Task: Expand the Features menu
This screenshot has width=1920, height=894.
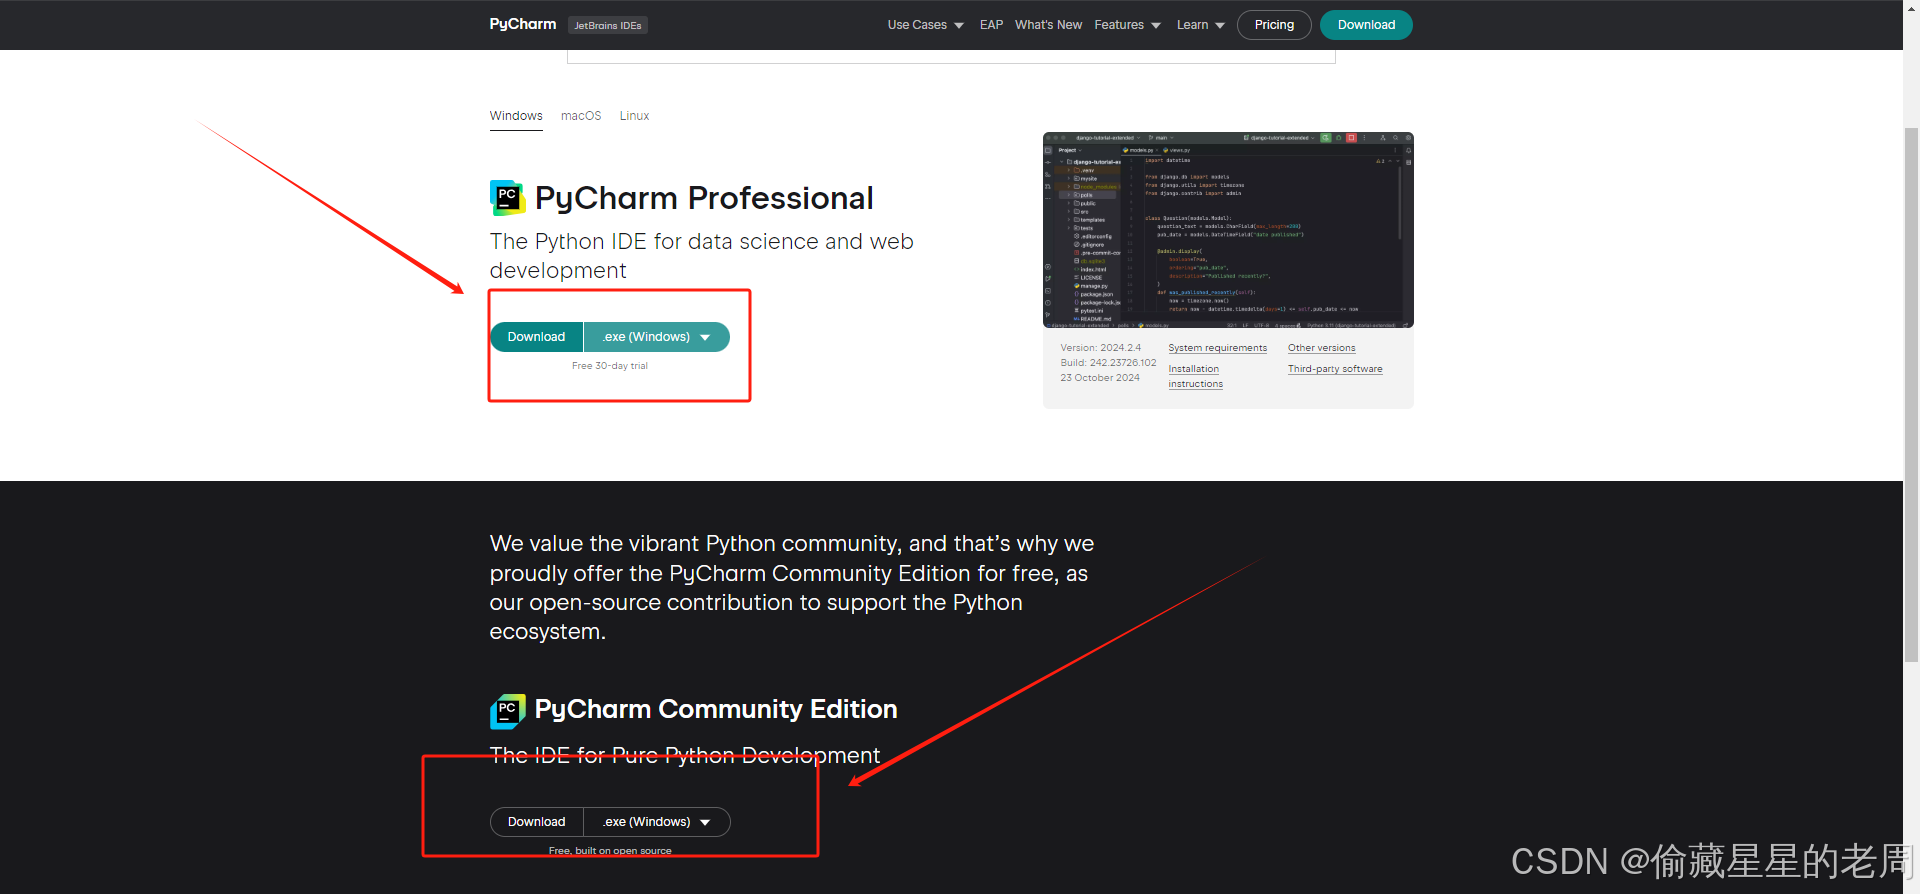Action: pyautogui.click(x=1127, y=25)
